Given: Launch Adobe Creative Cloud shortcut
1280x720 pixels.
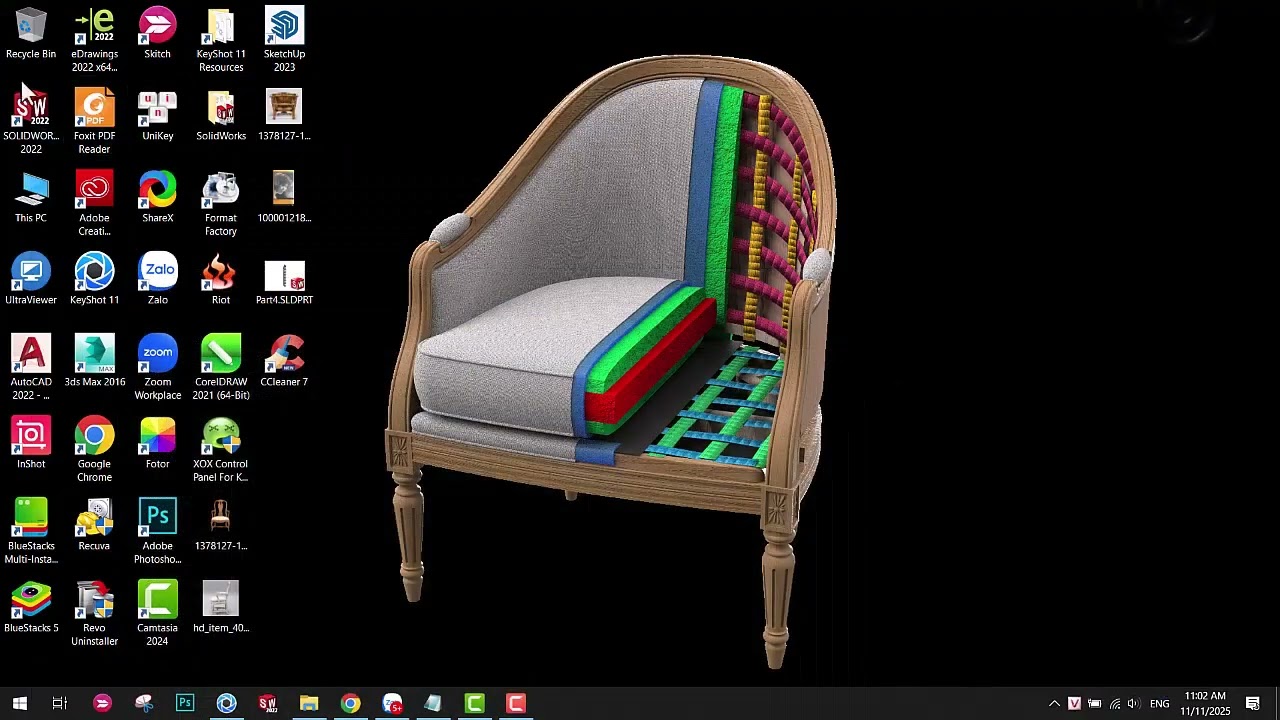Looking at the screenshot, I should [x=94, y=204].
